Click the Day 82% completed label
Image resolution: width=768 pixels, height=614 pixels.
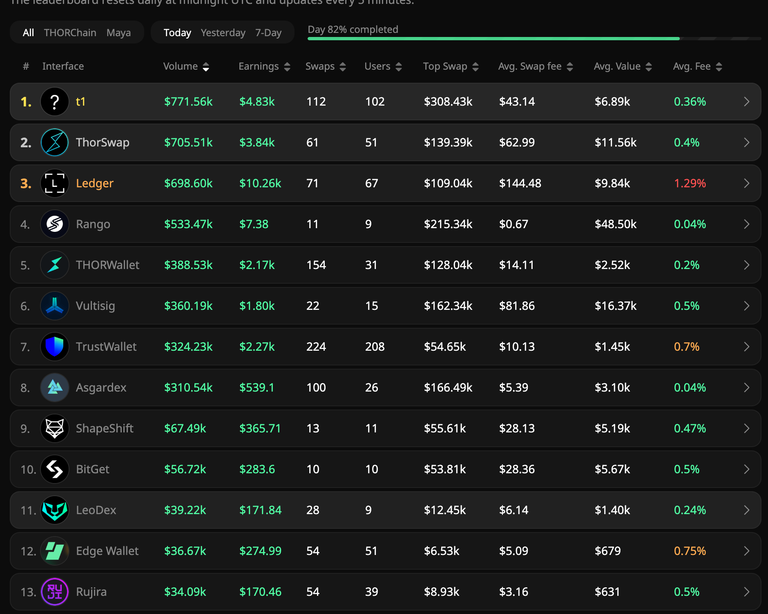pos(353,29)
